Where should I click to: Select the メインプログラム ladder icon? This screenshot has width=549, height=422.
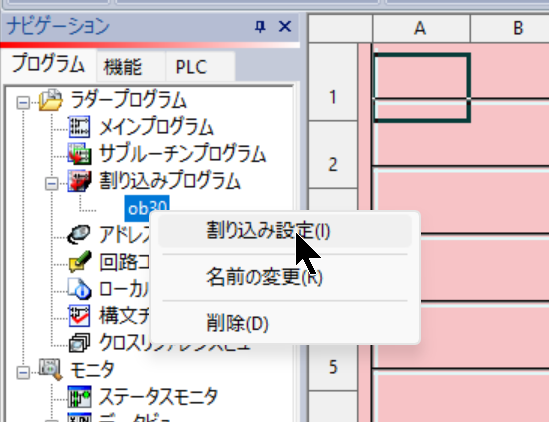79,127
